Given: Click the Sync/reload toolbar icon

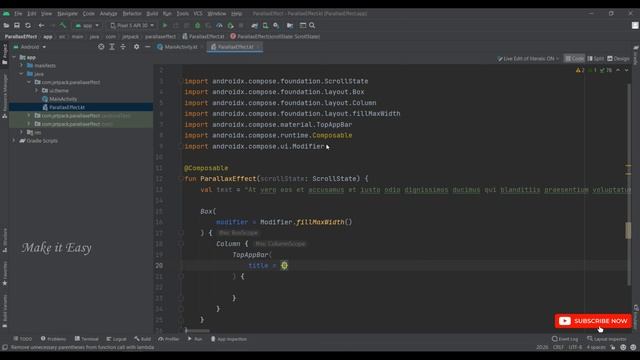Looking at the screenshot, I should tap(28, 25).
